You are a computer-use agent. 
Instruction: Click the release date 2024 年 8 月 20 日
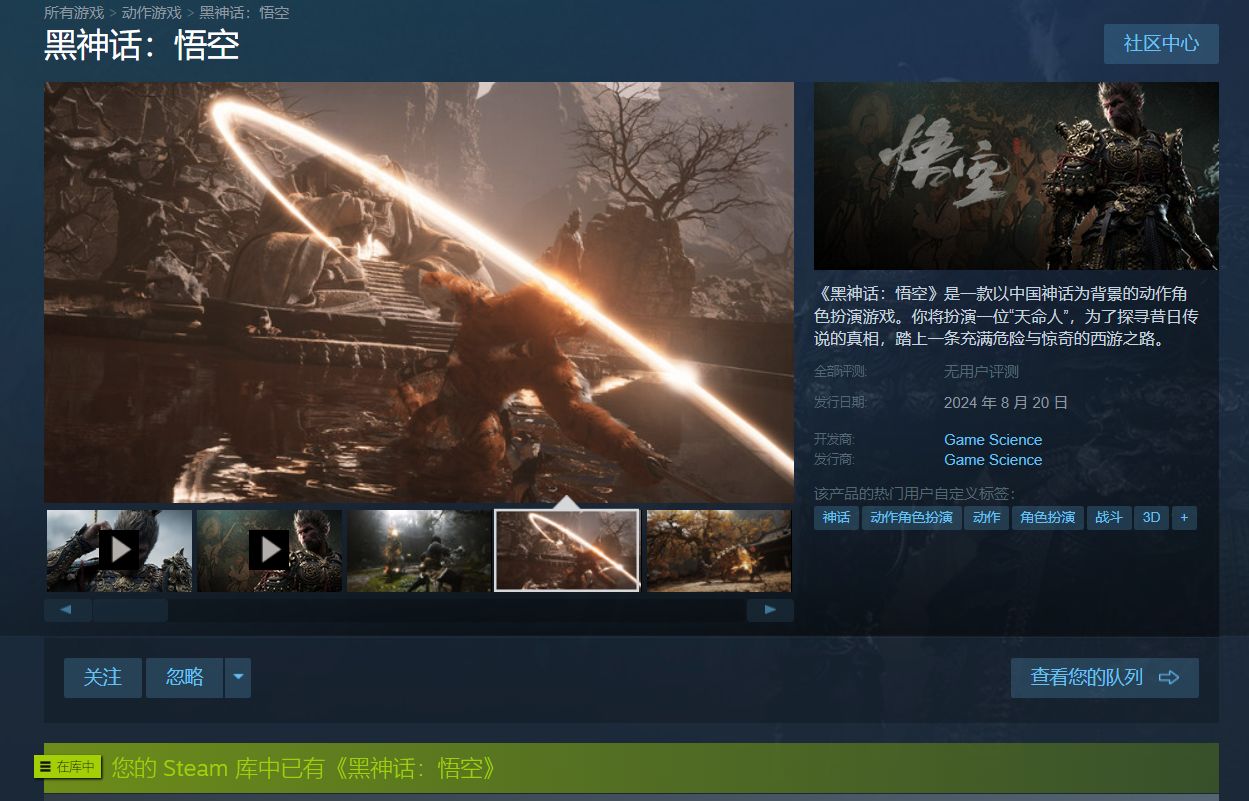click(1006, 403)
